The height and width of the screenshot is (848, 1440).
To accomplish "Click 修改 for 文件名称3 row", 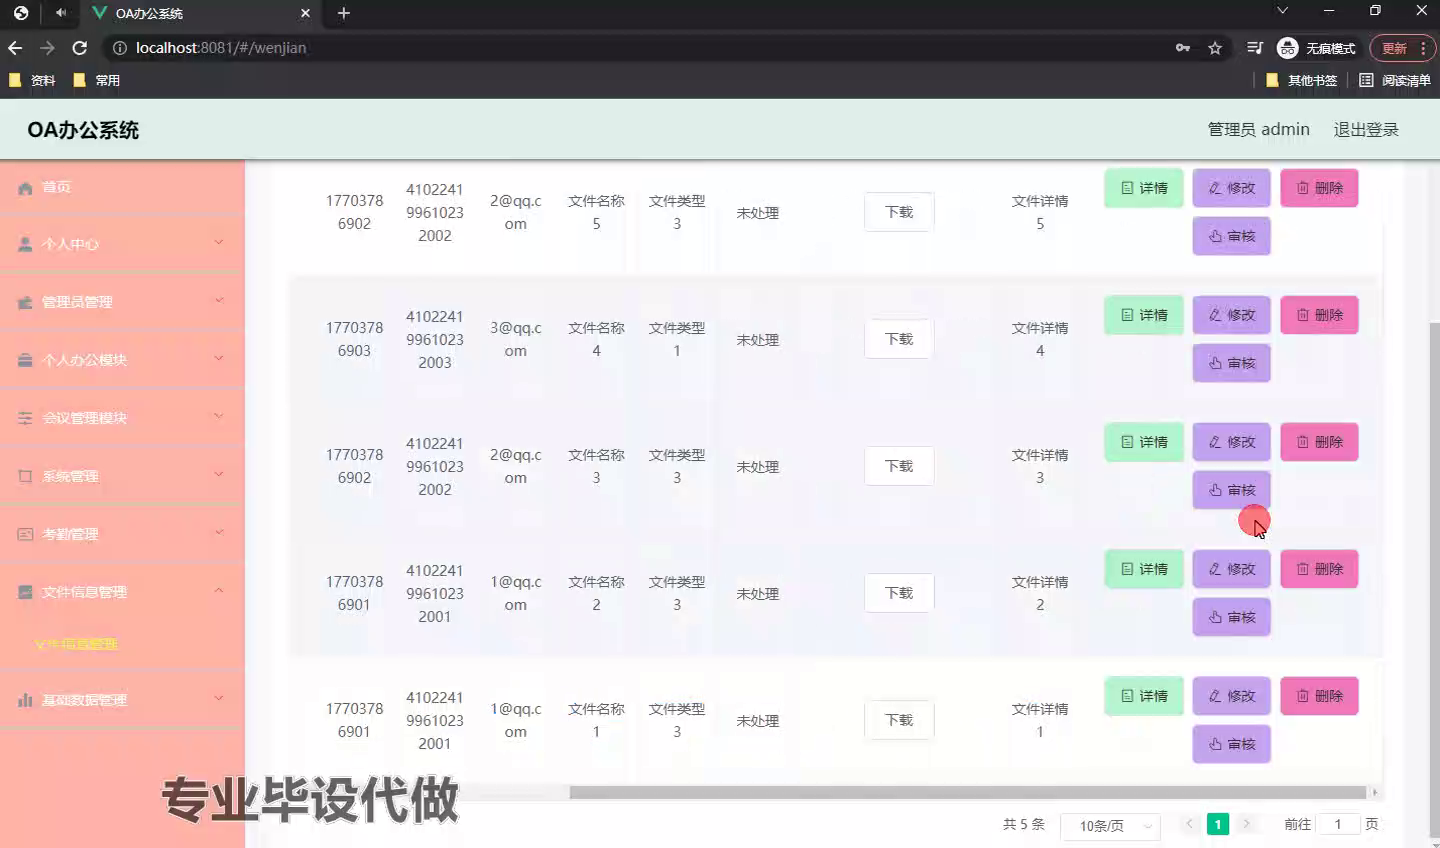I will tap(1231, 442).
